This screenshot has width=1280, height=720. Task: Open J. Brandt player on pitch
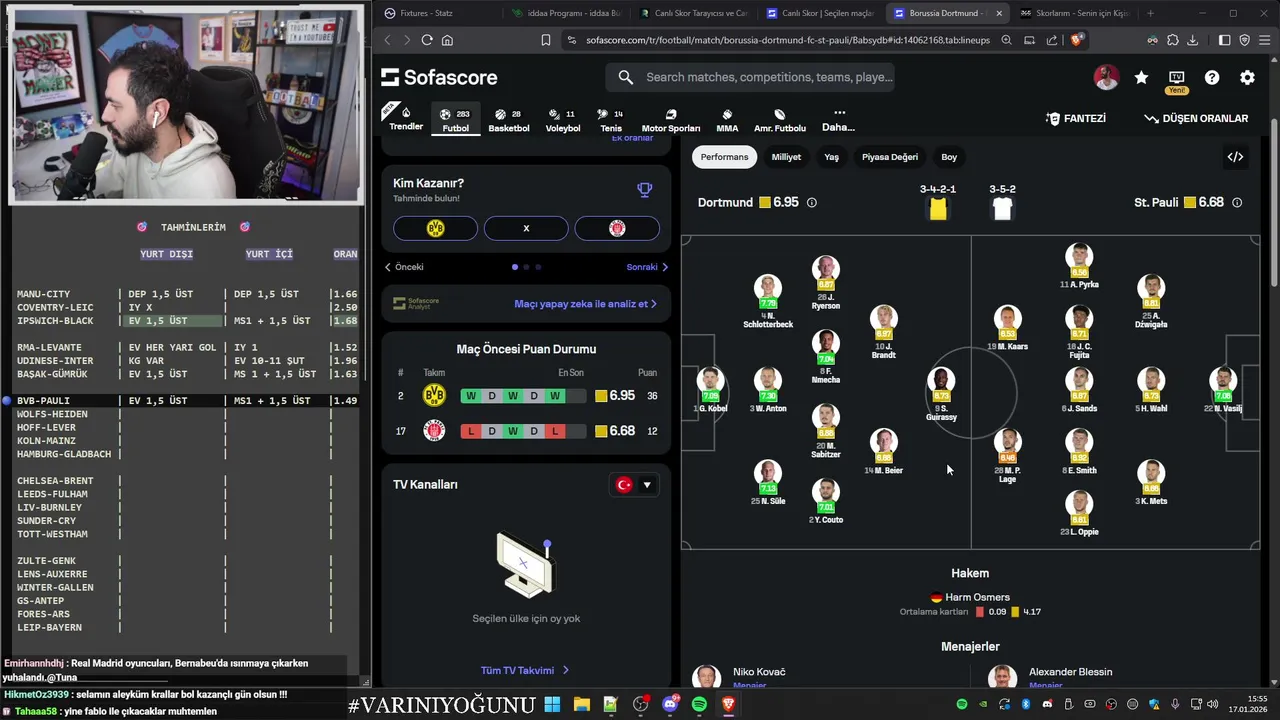883,332
